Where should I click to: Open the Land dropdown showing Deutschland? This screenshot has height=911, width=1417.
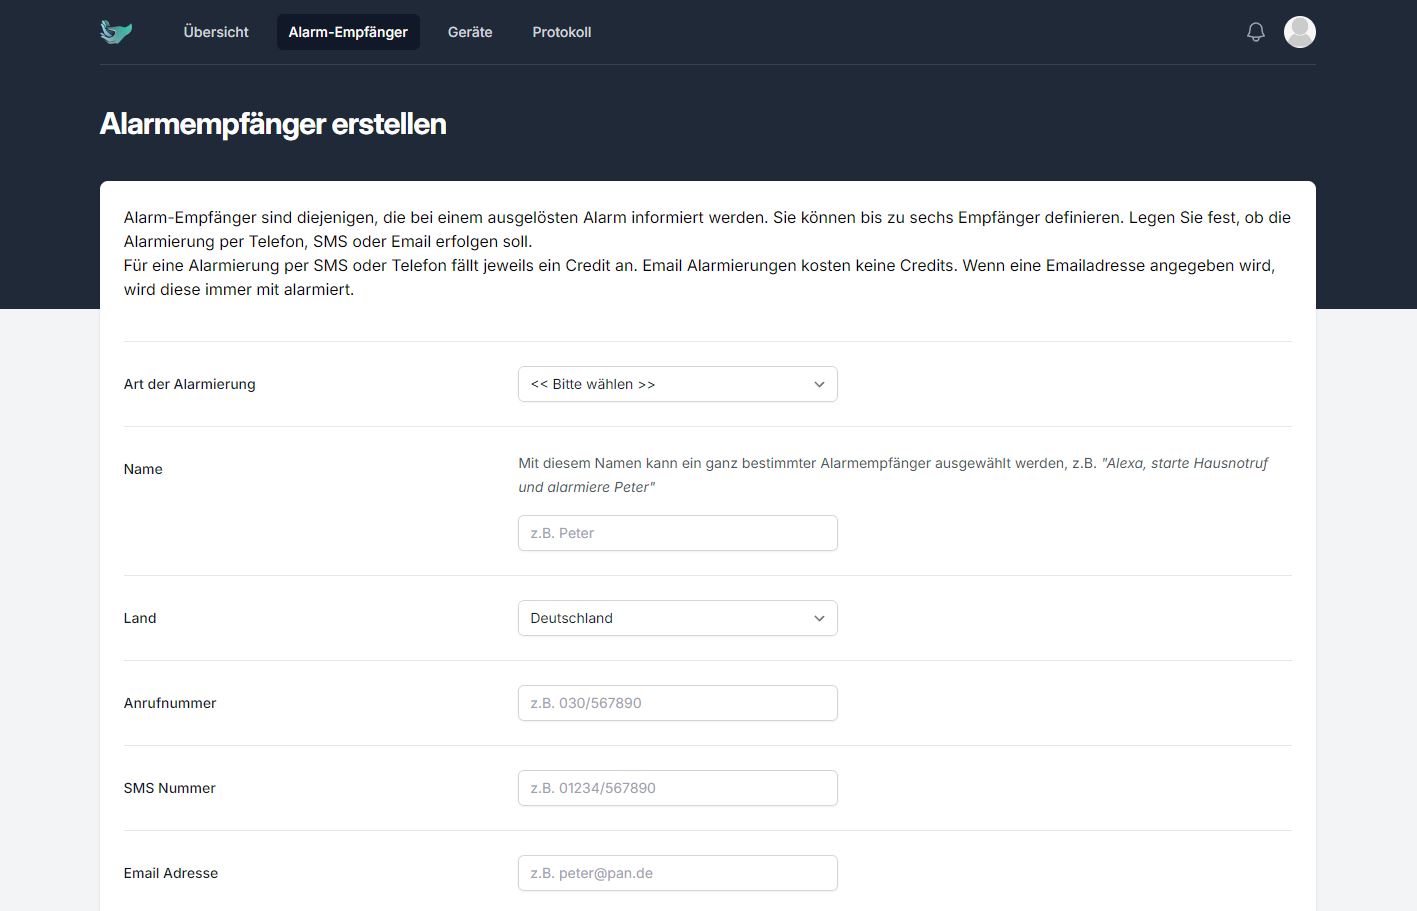pyautogui.click(x=677, y=618)
